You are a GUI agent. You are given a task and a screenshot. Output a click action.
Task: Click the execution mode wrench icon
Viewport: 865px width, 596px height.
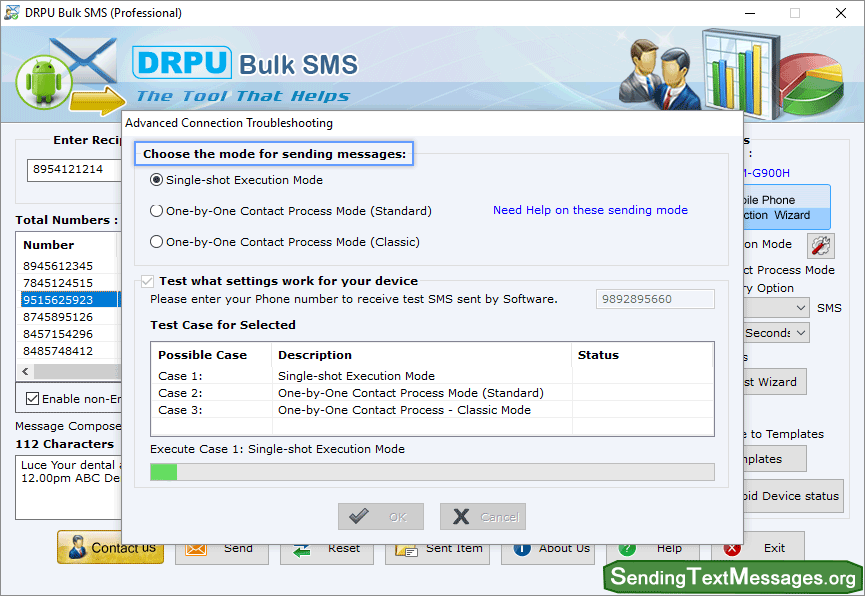[x=820, y=246]
